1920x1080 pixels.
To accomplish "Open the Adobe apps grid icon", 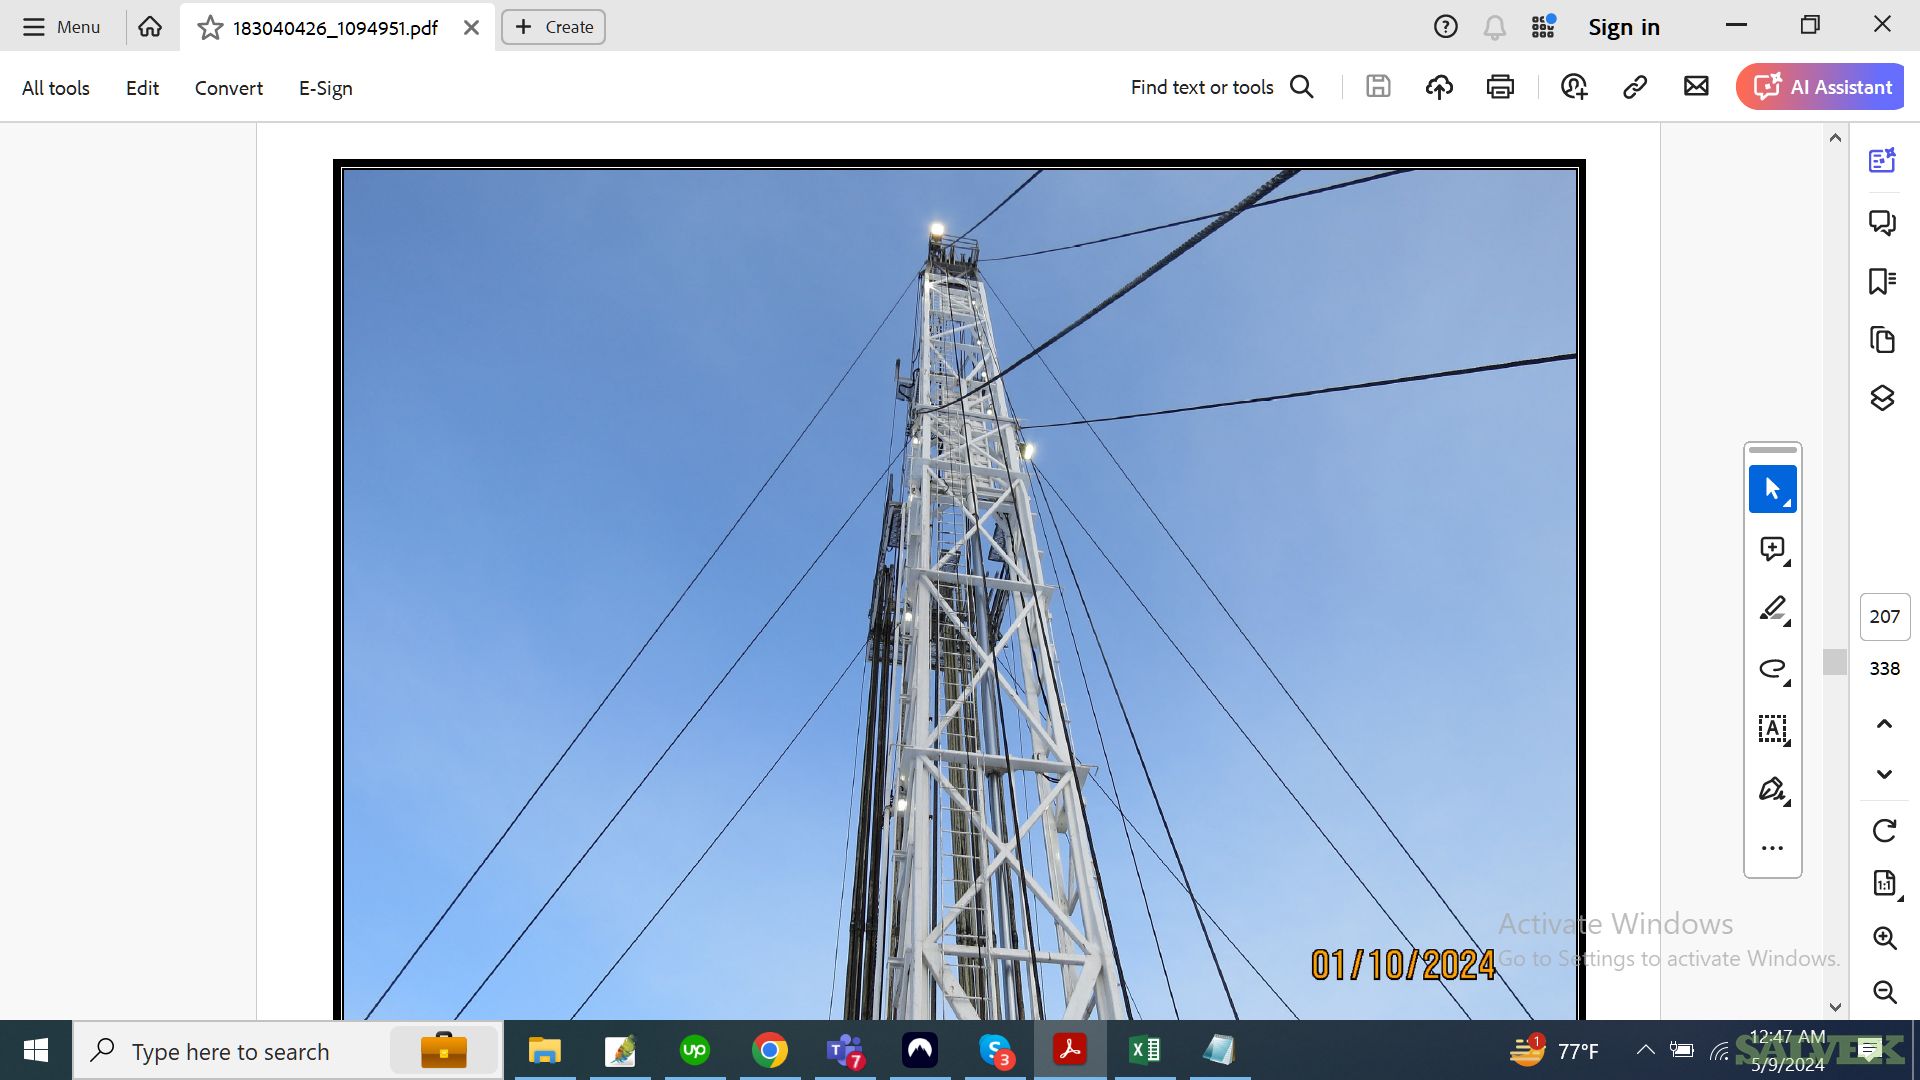I will click(1543, 27).
